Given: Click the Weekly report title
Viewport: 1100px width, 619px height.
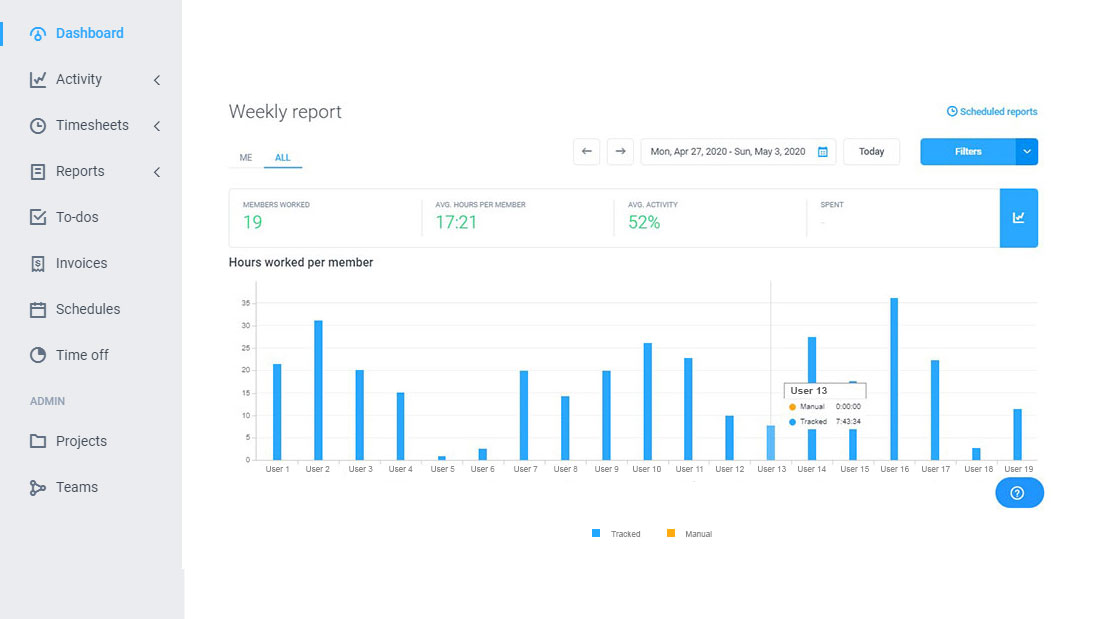Looking at the screenshot, I should (285, 112).
